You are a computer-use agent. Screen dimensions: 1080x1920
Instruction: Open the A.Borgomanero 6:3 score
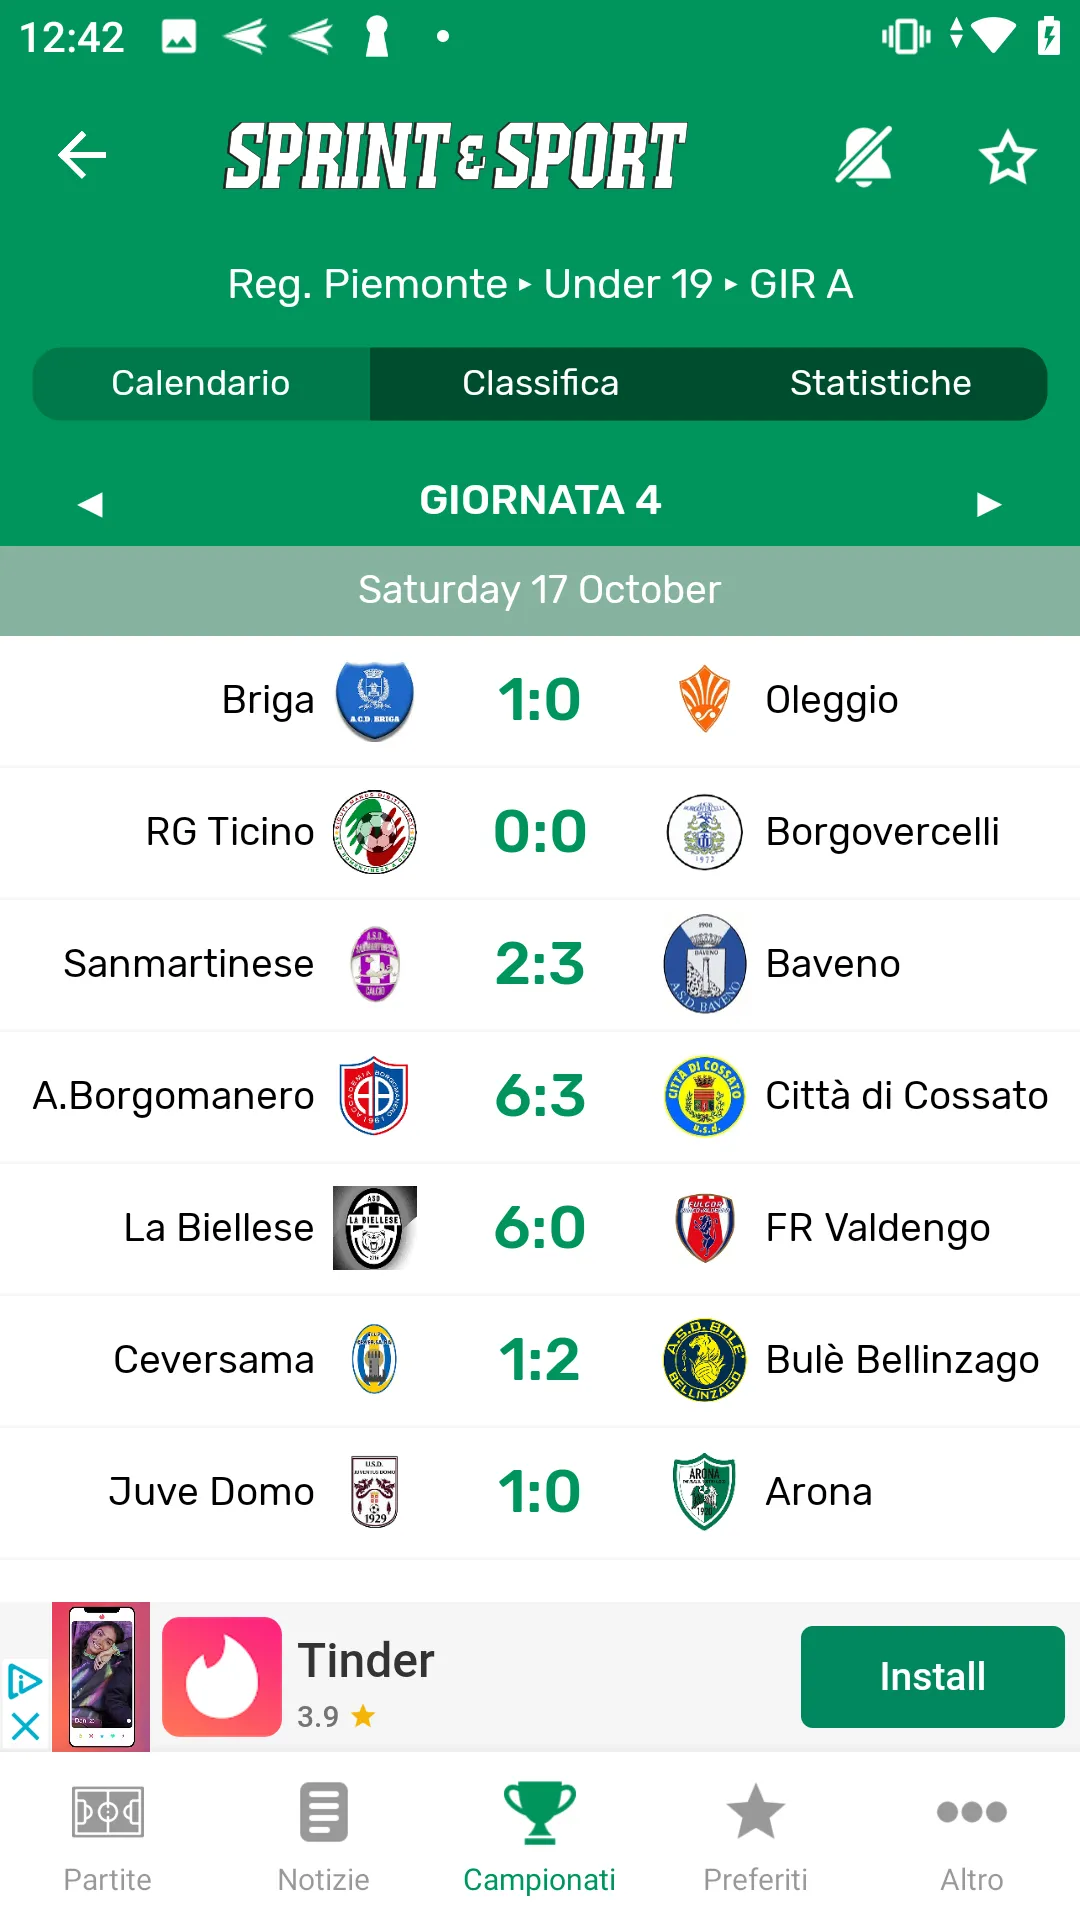[540, 1095]
